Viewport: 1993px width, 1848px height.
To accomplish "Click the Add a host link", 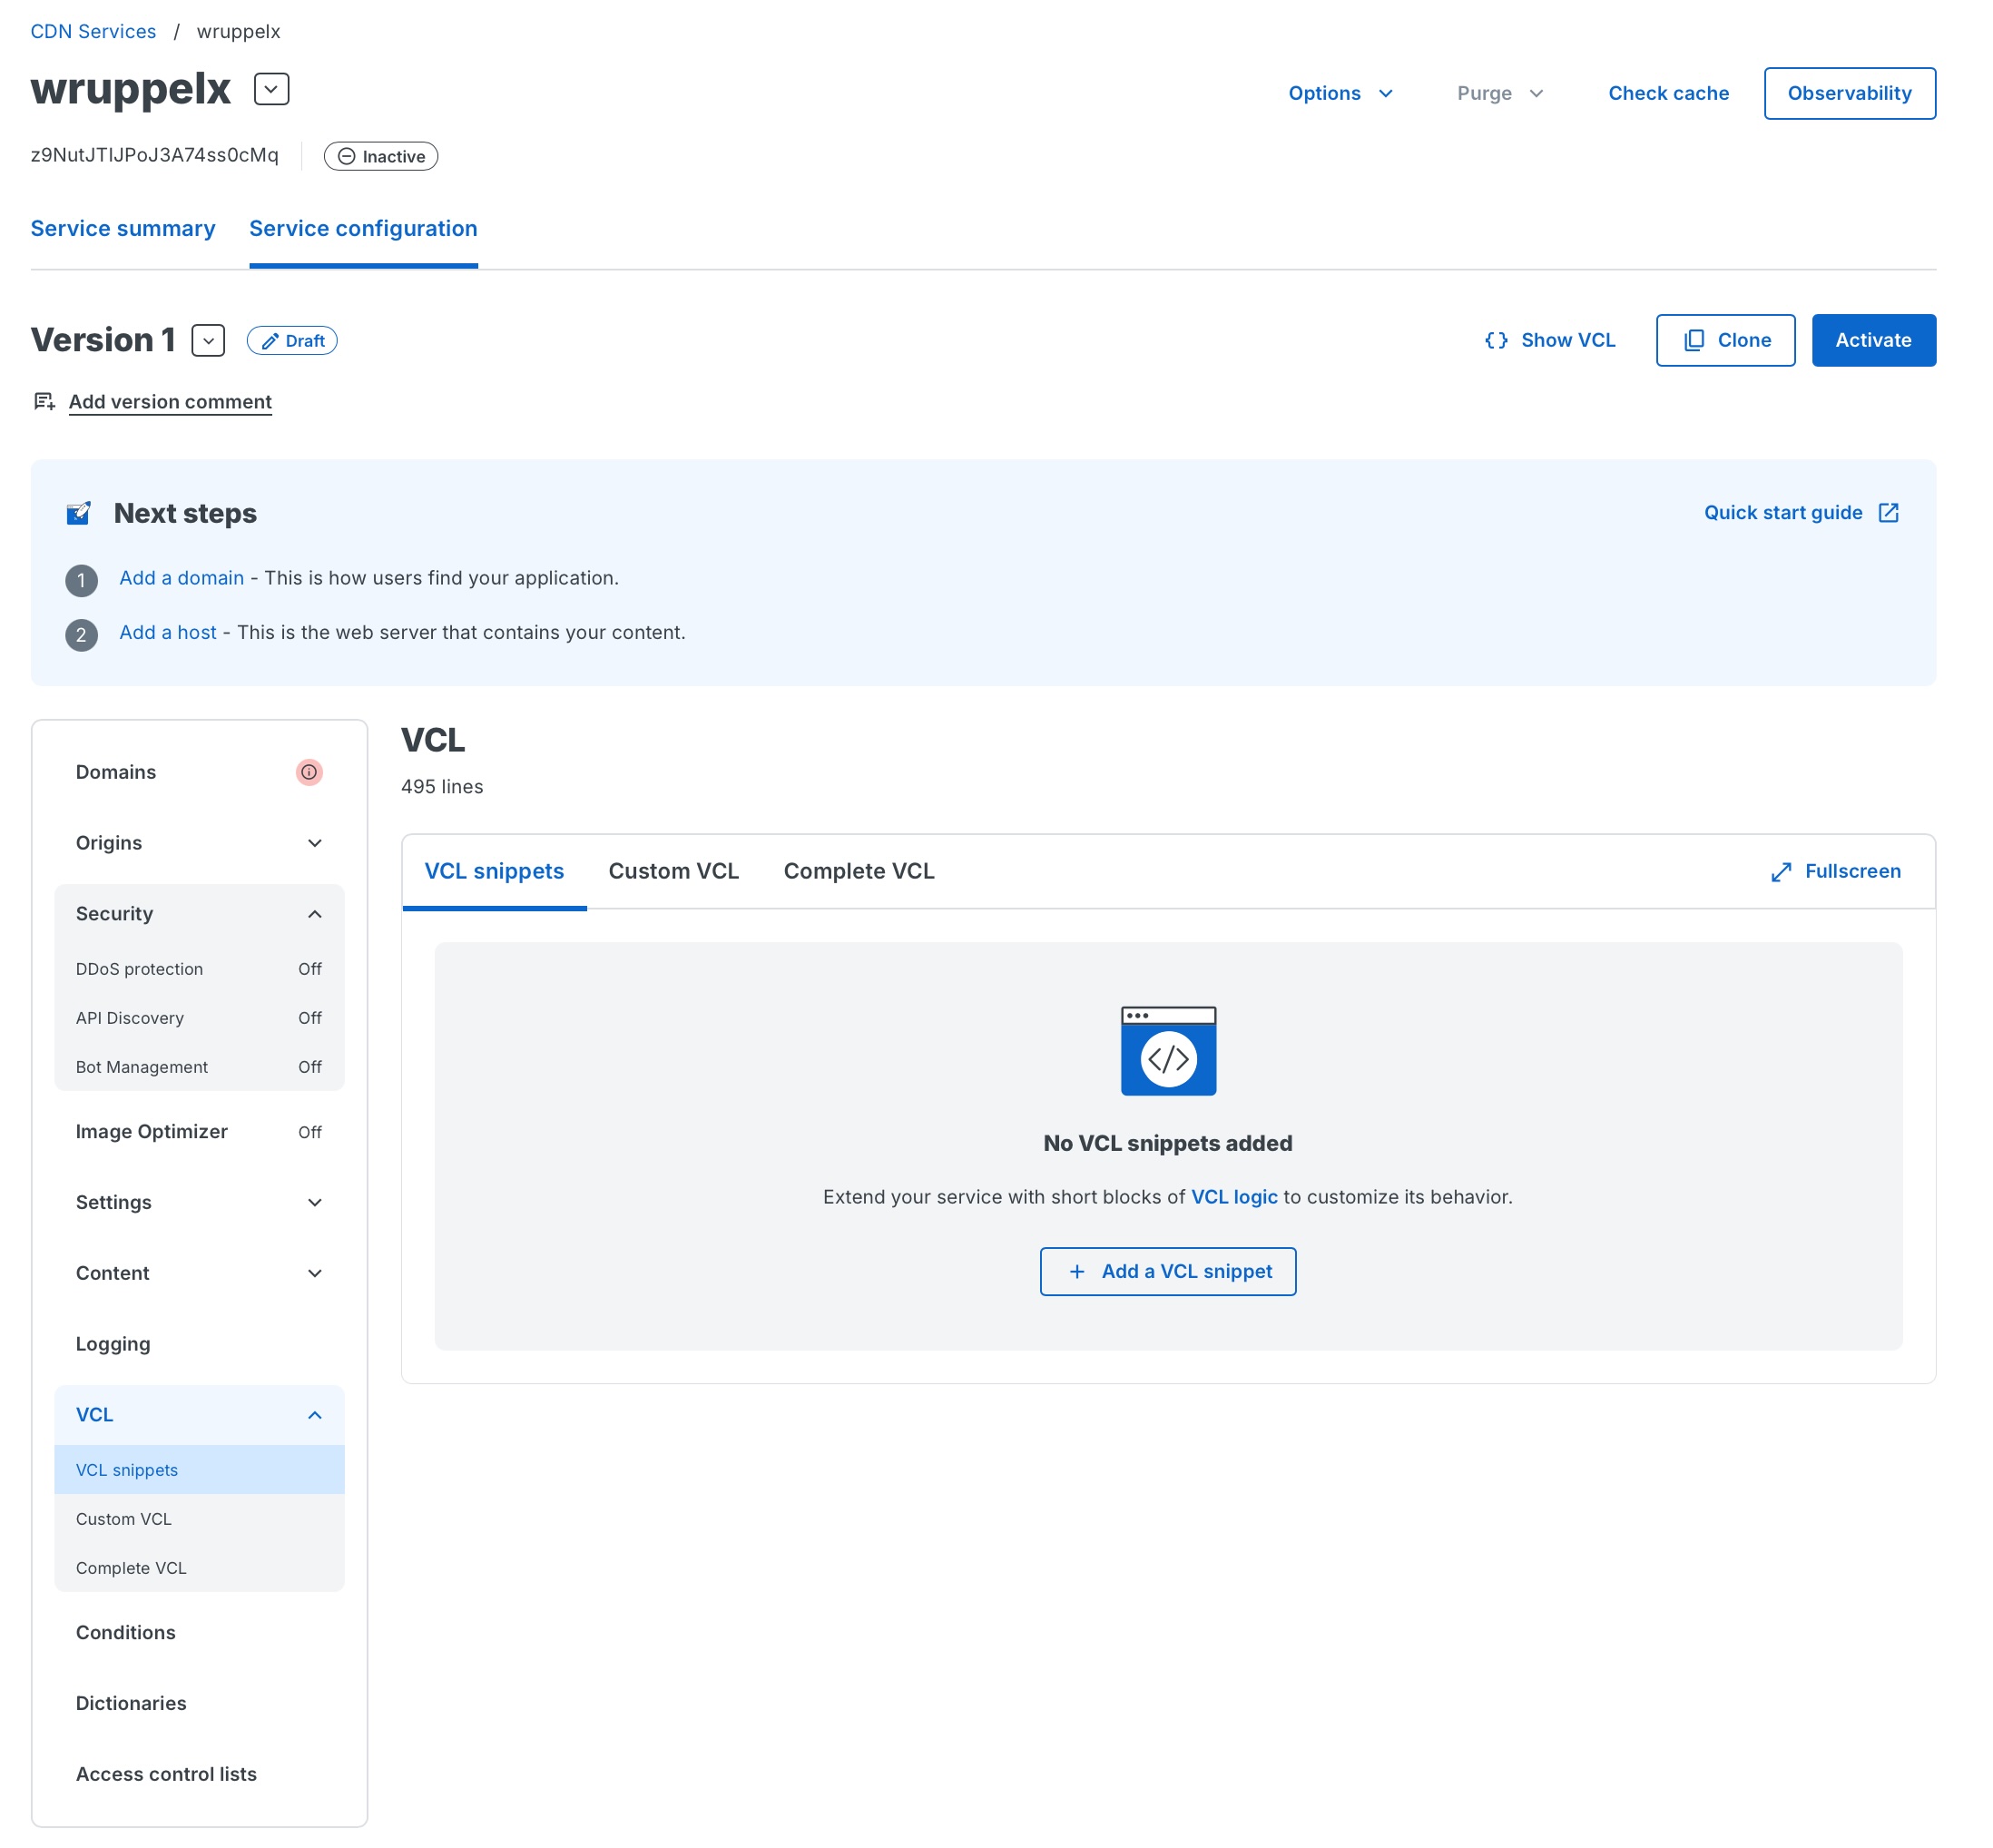I will (168, 632).
